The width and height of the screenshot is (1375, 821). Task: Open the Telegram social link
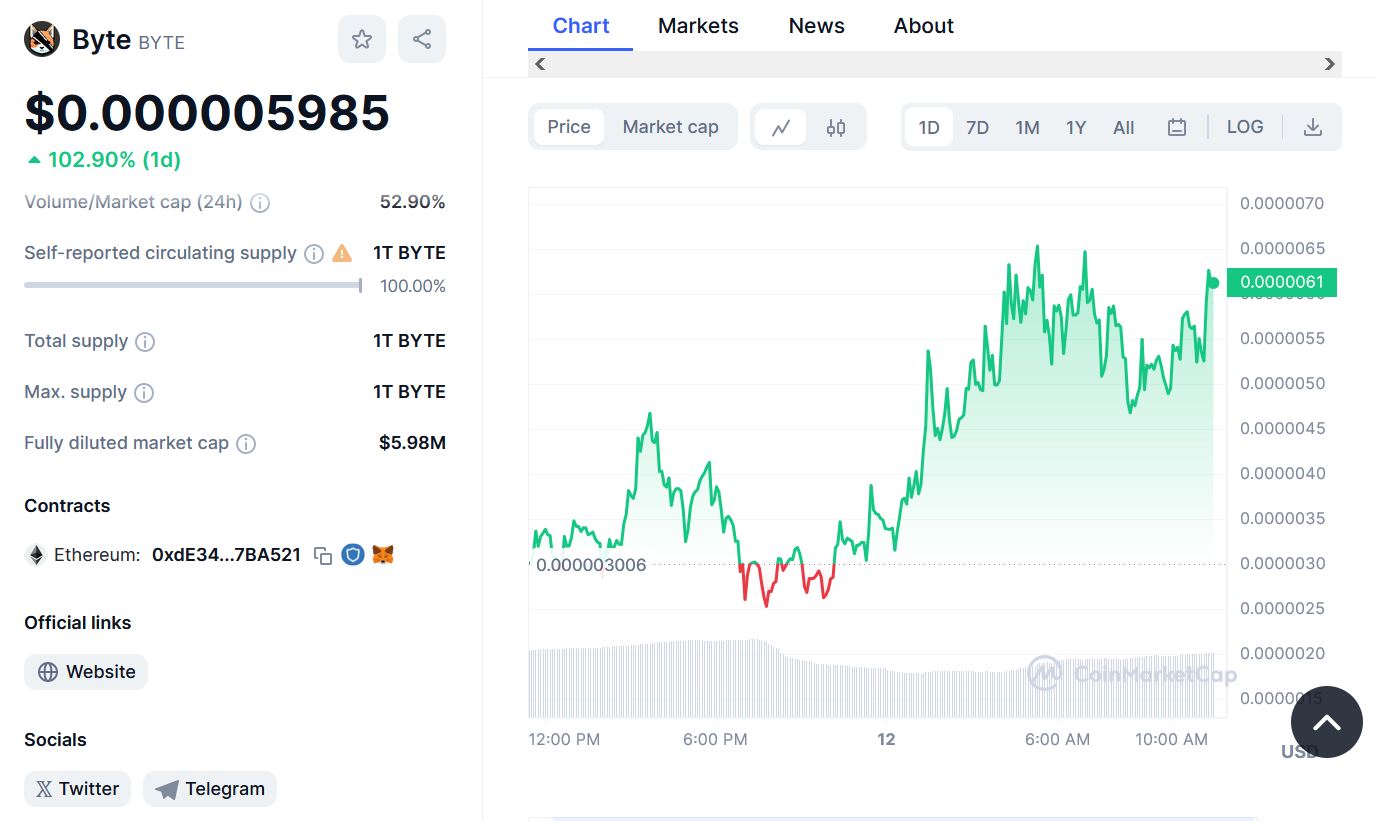[210, 789]
